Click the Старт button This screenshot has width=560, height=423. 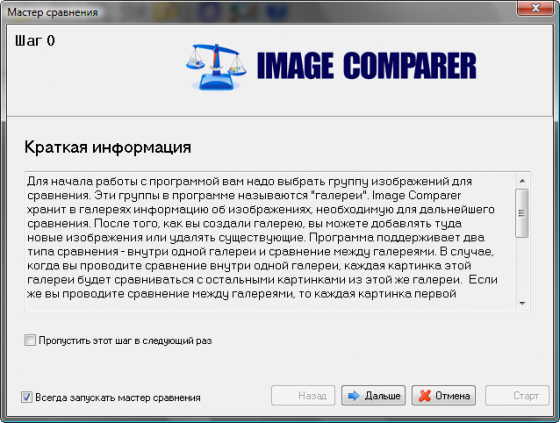pos(517,395)
